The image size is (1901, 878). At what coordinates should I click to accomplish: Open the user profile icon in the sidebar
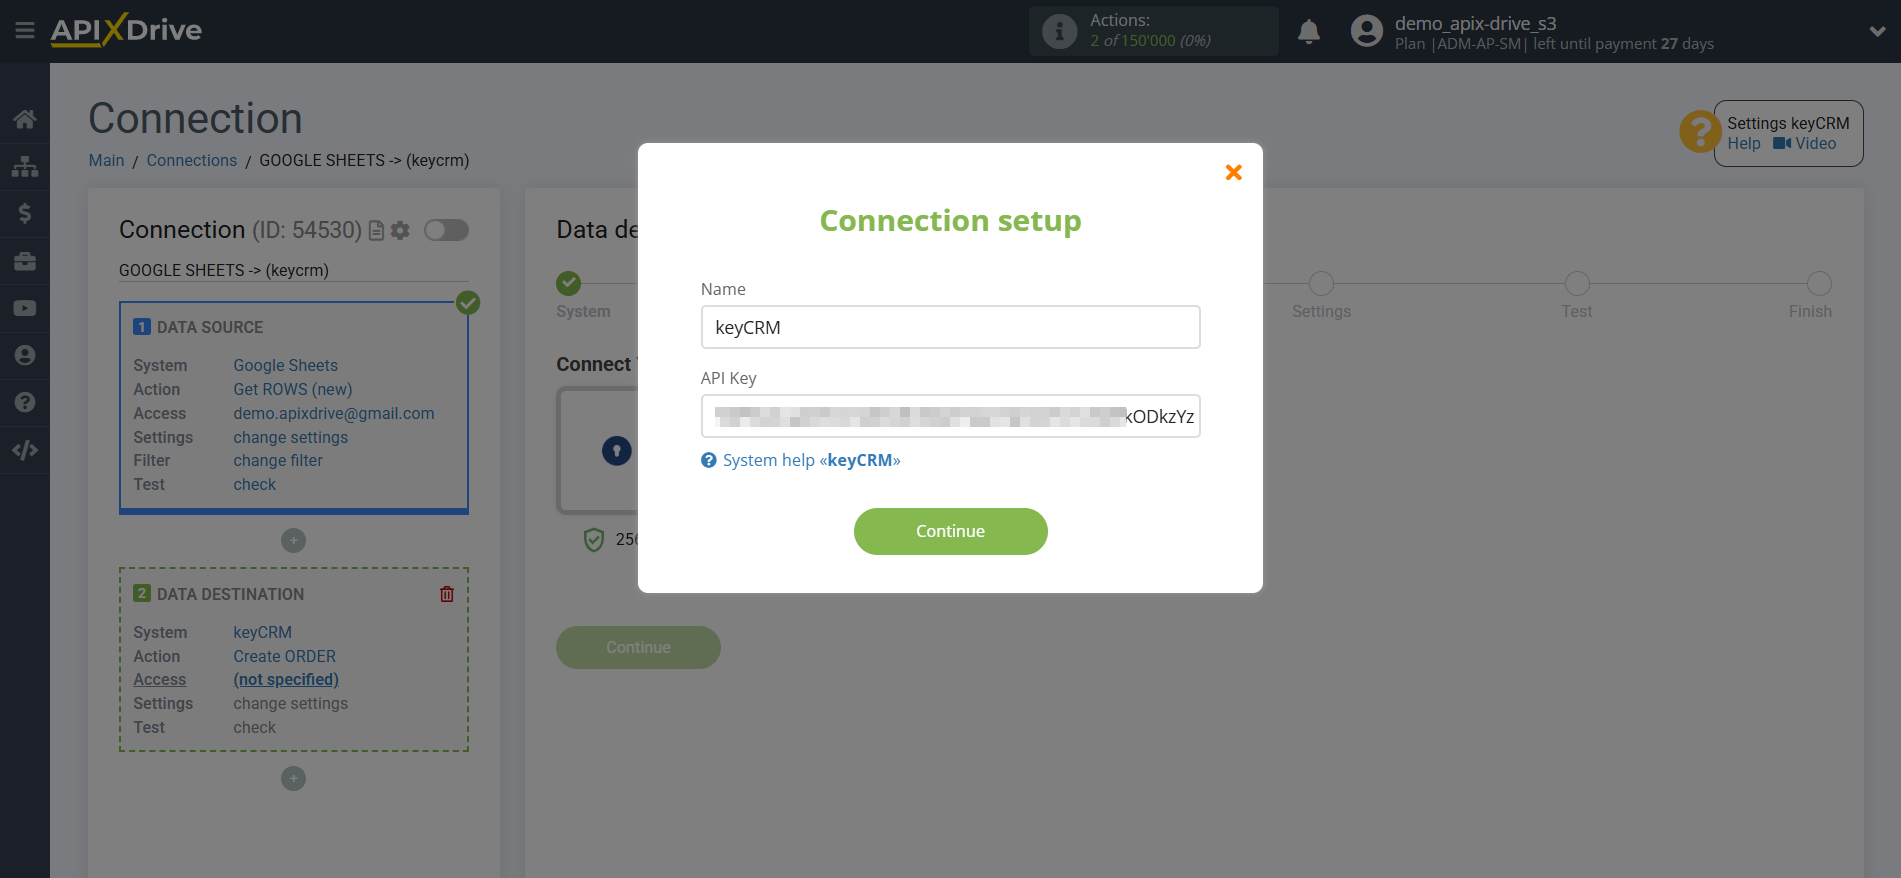point(25,355)
